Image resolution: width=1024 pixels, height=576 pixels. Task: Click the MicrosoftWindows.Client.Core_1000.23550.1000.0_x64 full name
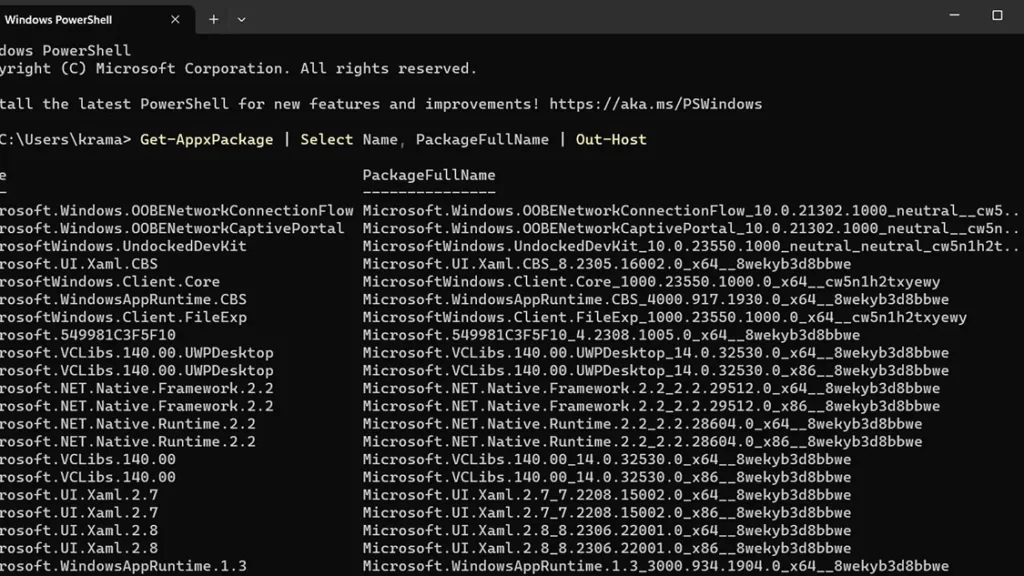(651, 281)
